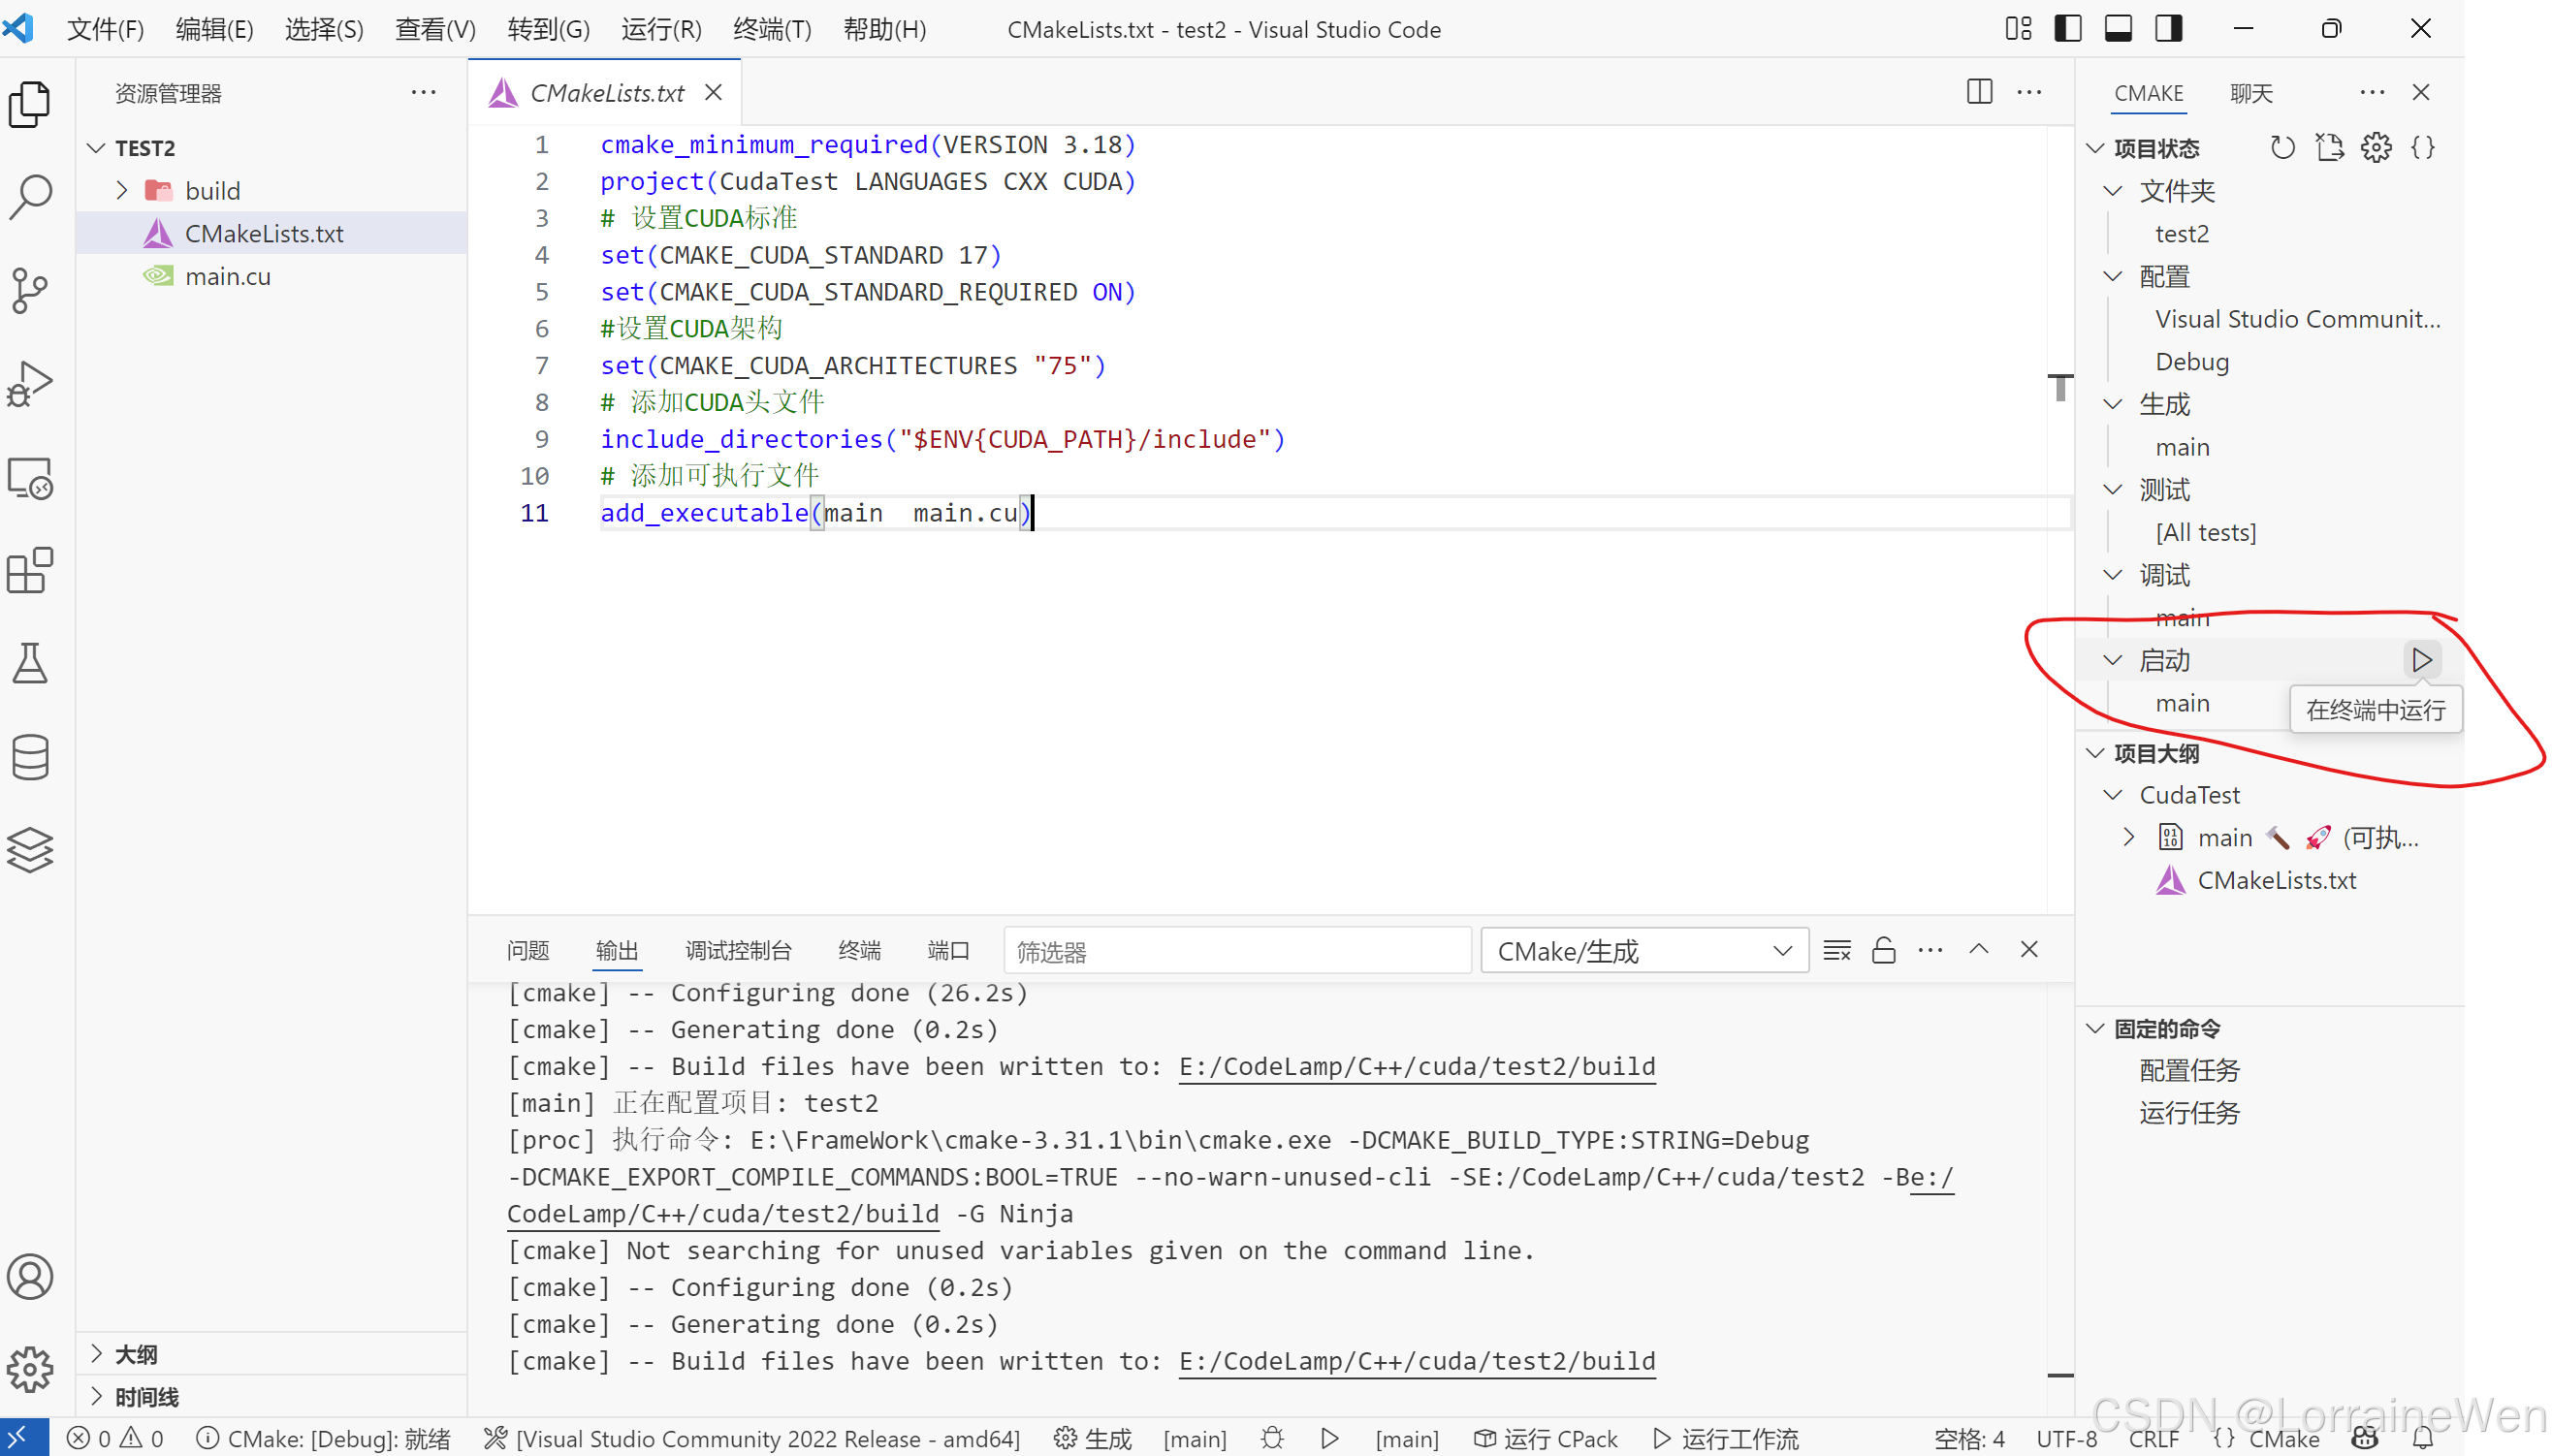Click the CMake project status gear icon

tap(2376, 148)
